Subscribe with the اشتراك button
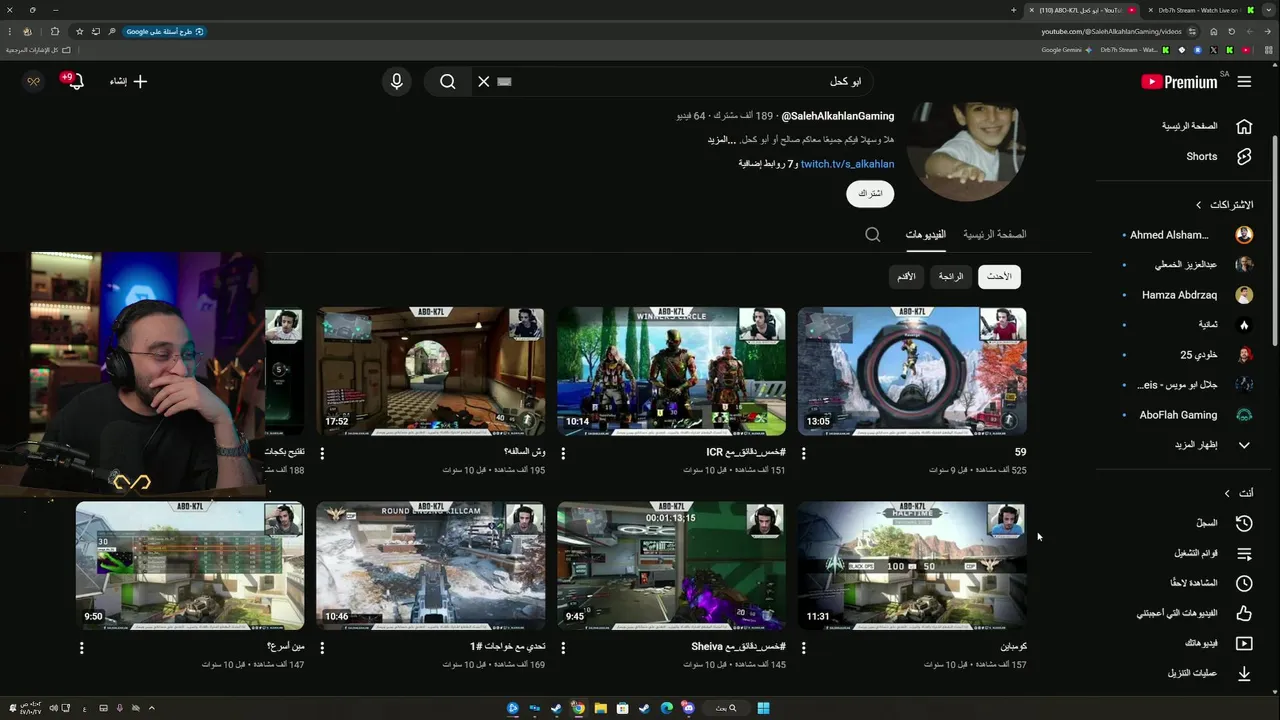 (870, 193)
